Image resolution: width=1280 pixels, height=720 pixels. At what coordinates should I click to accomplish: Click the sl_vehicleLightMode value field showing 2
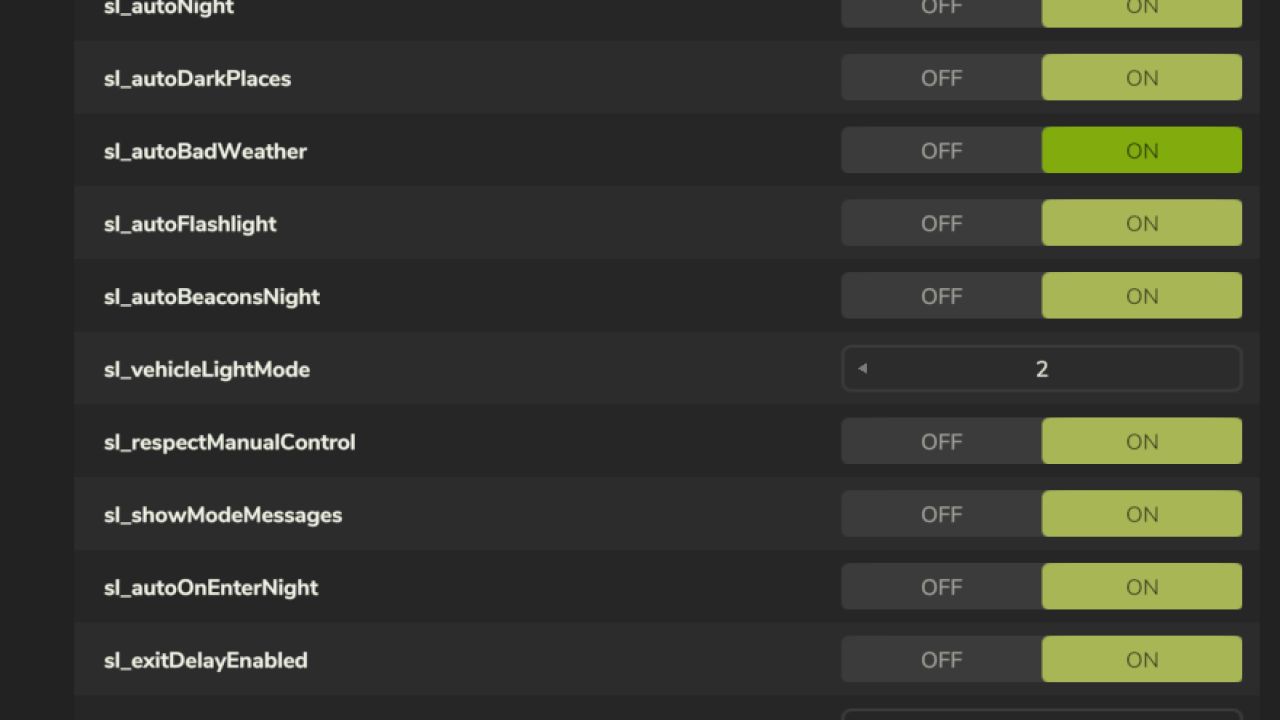pyautogui.click(x=1042, y=369)
